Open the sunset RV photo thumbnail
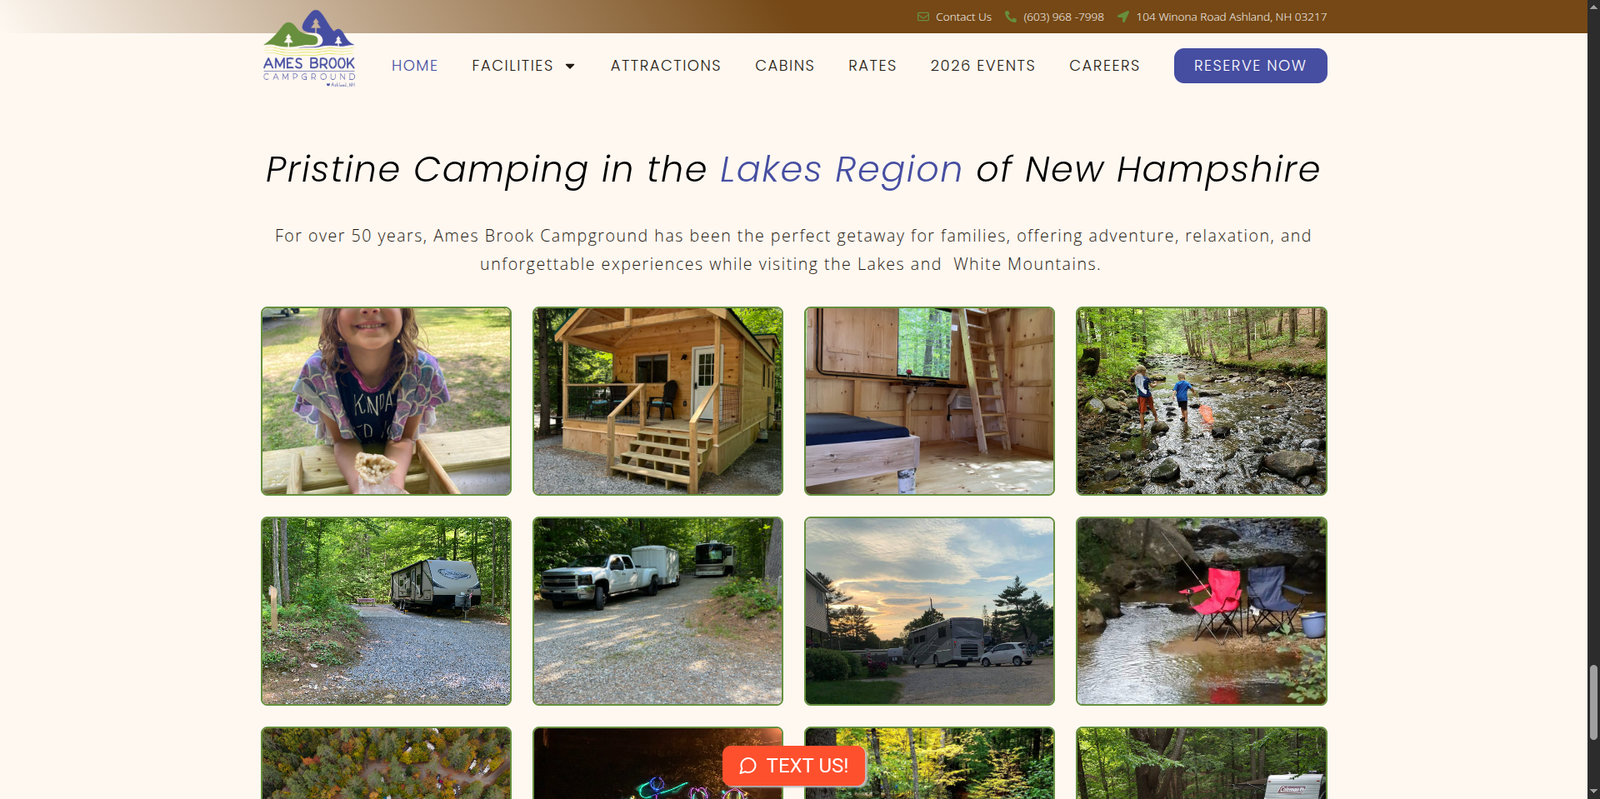The image size is (1600, 799). 929,611
